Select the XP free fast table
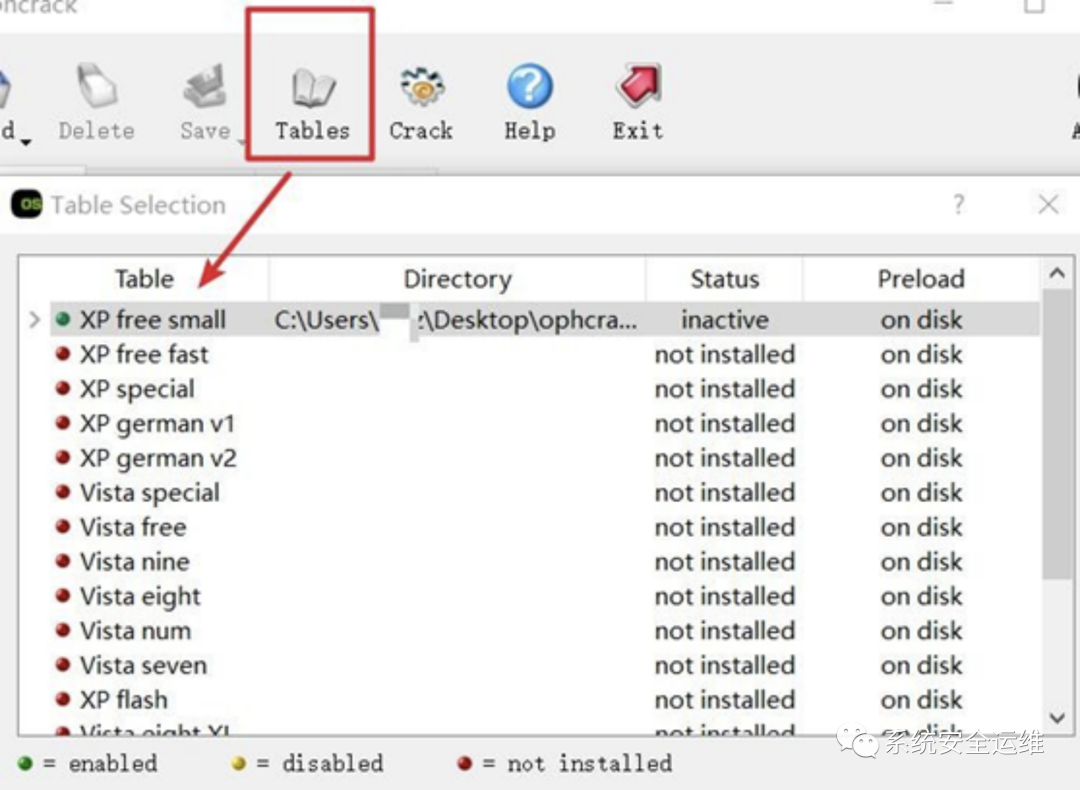Viewport: 1080px width, 790px height. point(143,355)
